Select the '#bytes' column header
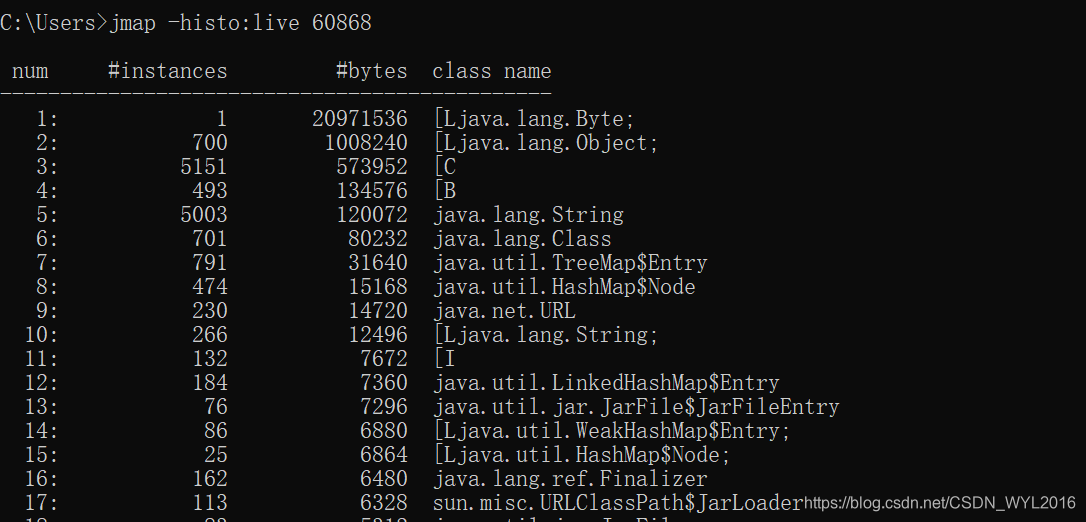 (x=372, y=71)
